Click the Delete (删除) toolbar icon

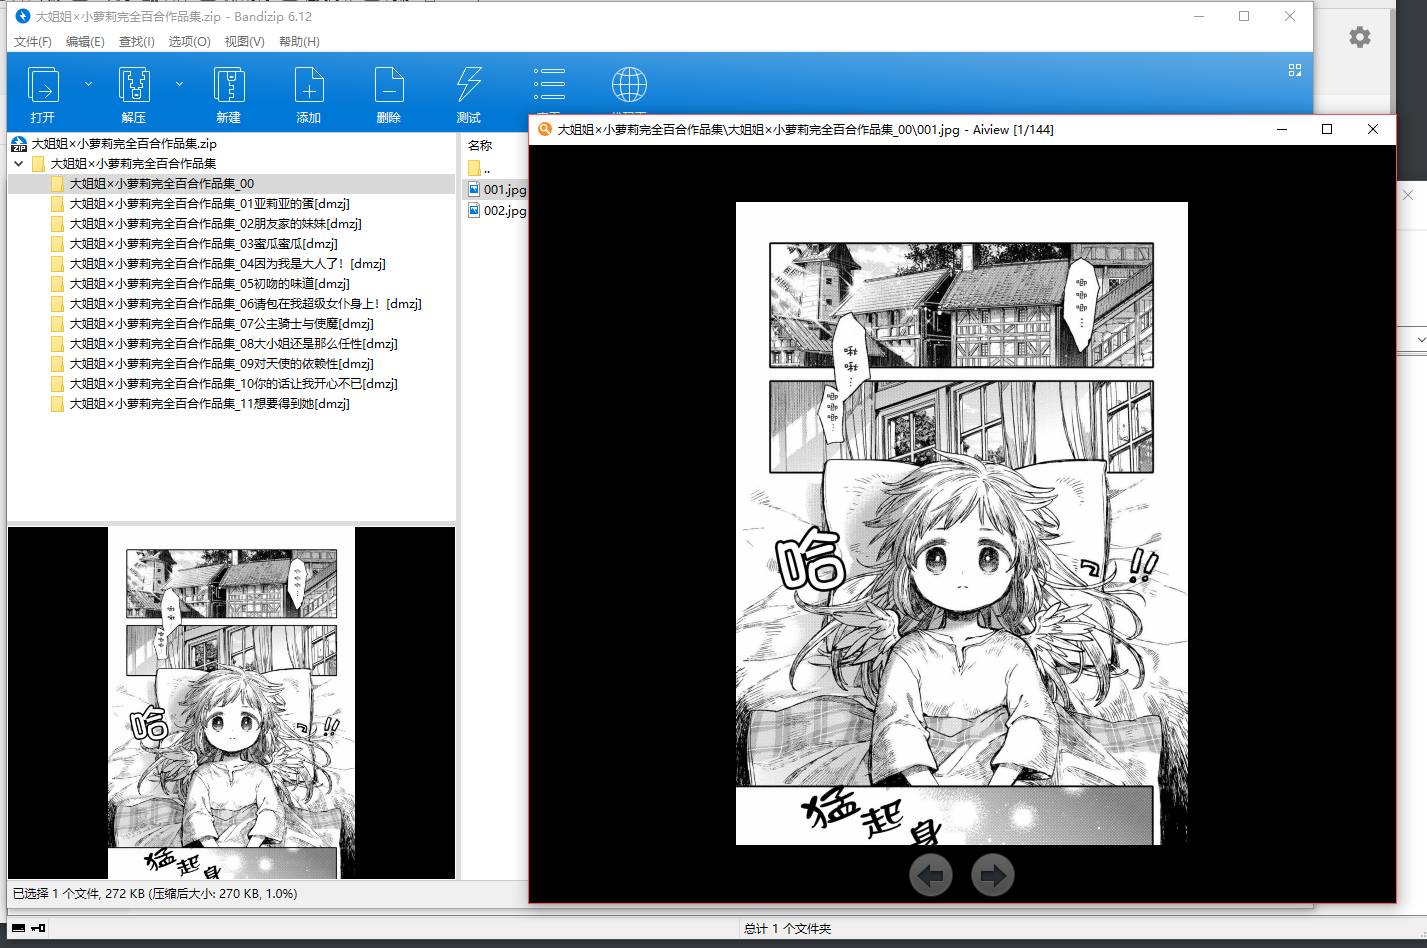pos(388,86)
